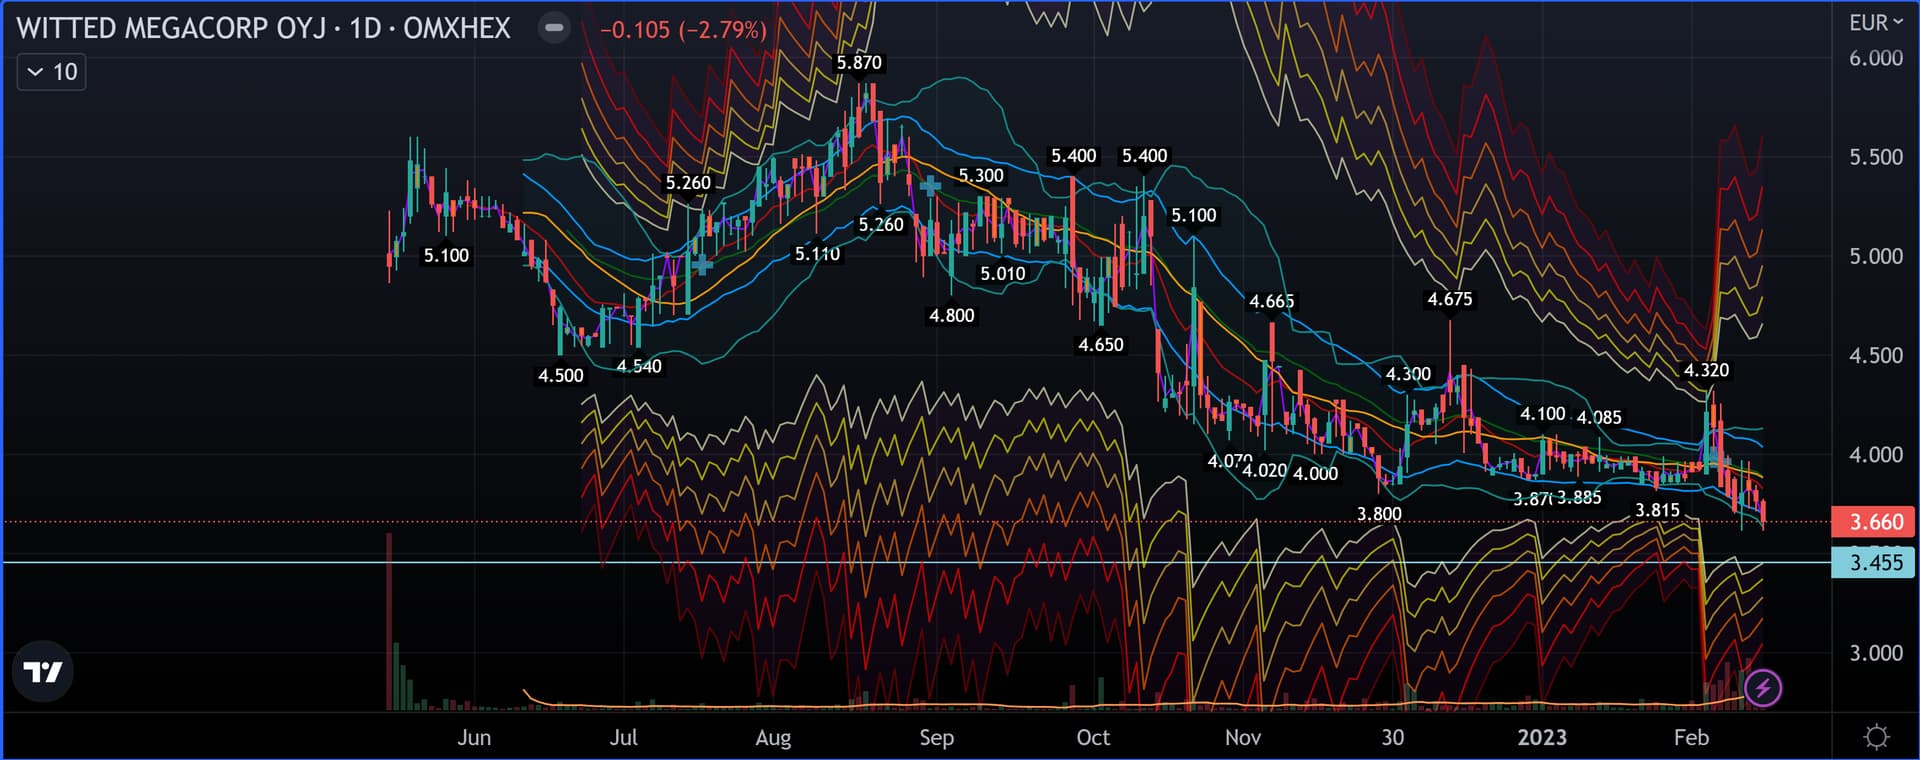Click the 5.870 high price annotation

(x=859, y=63)
